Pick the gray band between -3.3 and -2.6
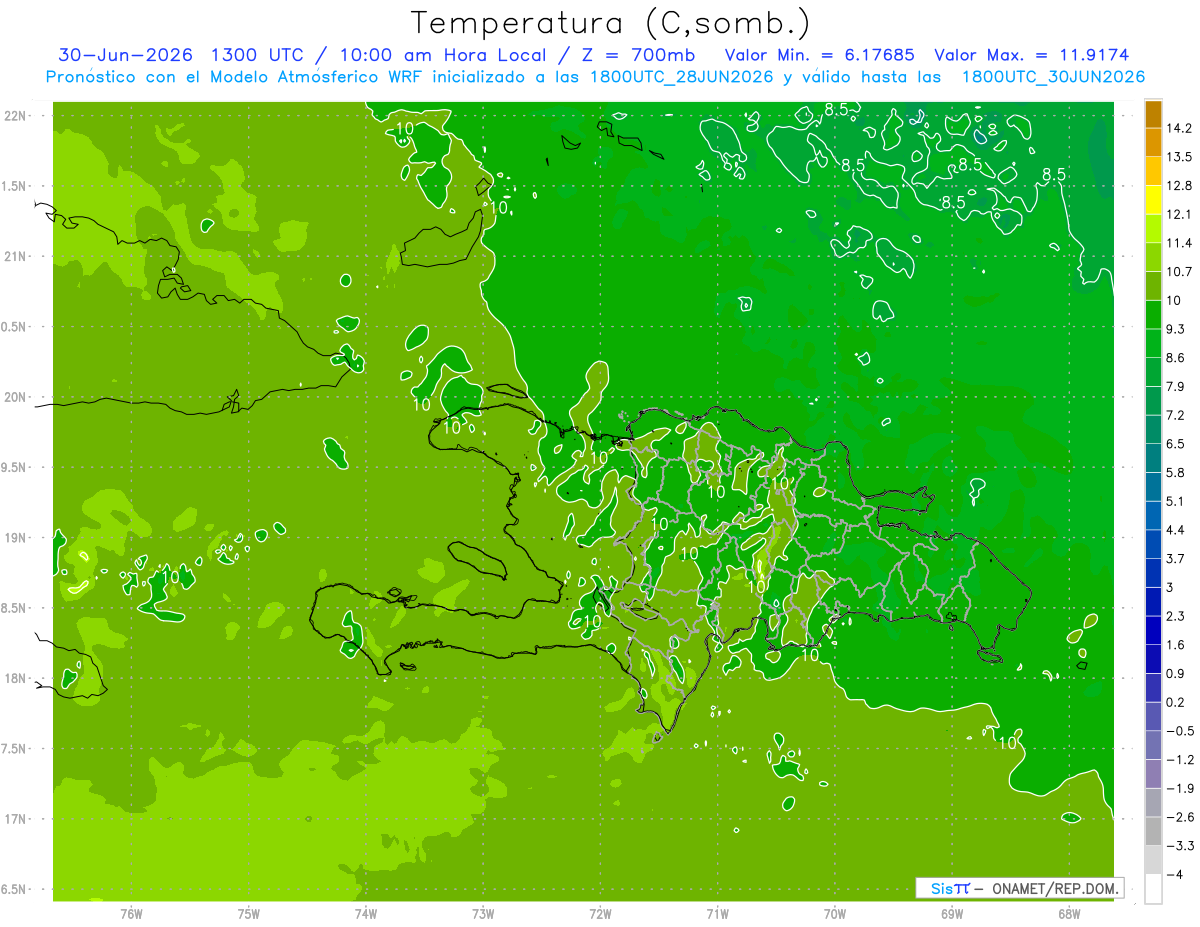Screen dimensions: 1200x927 [x=1153, y=831]
